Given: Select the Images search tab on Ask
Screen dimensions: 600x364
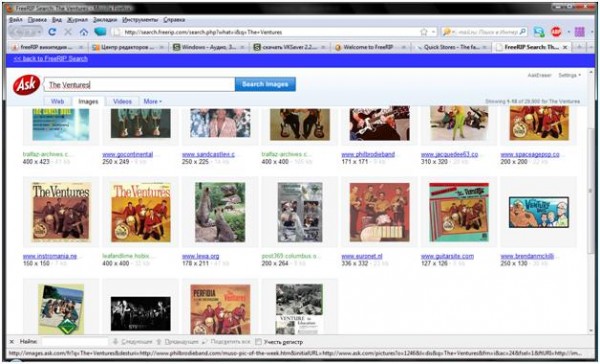Looking at the screenshot, I should (88, 101).
